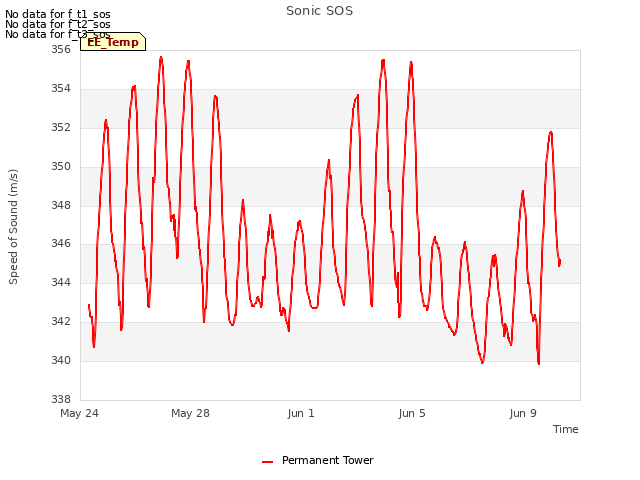Click the 'Jun 5' x-axis tick label
The height and width of the screenshot is (480, 640).
pyautogui.click(x=412, y=413)
